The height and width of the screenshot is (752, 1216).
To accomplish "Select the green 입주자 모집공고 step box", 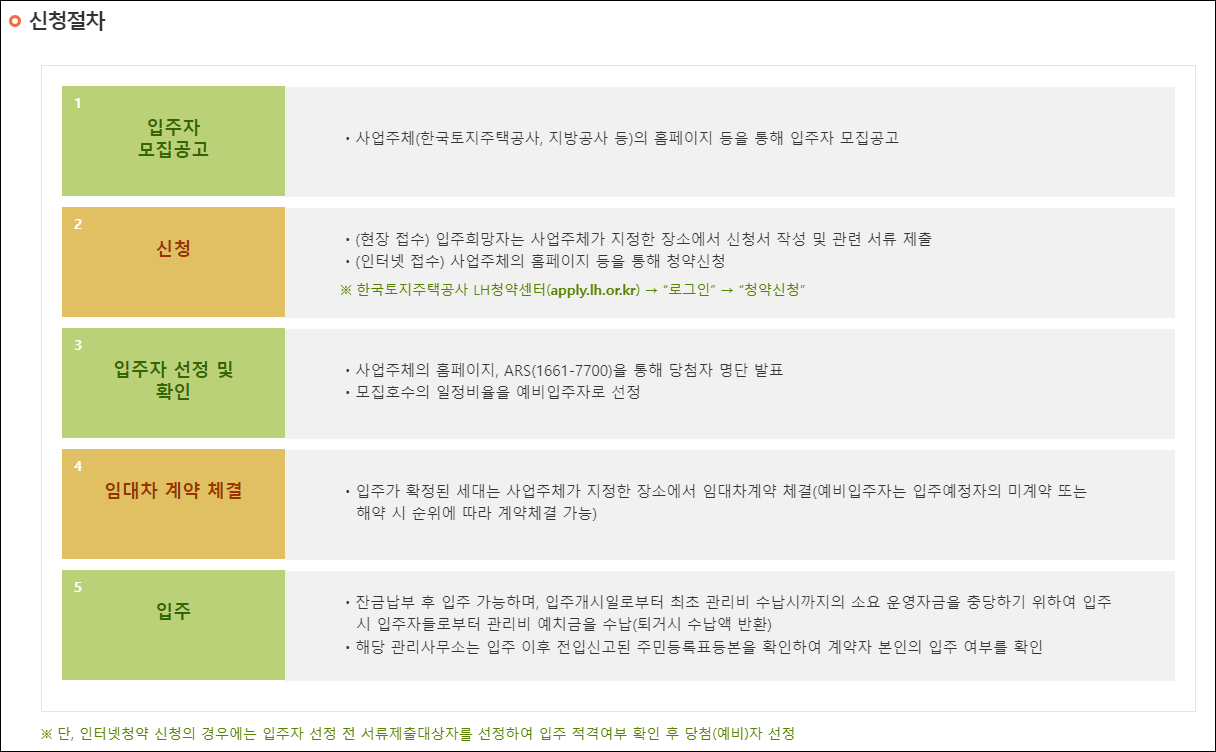I will click(x=173, y=140).
